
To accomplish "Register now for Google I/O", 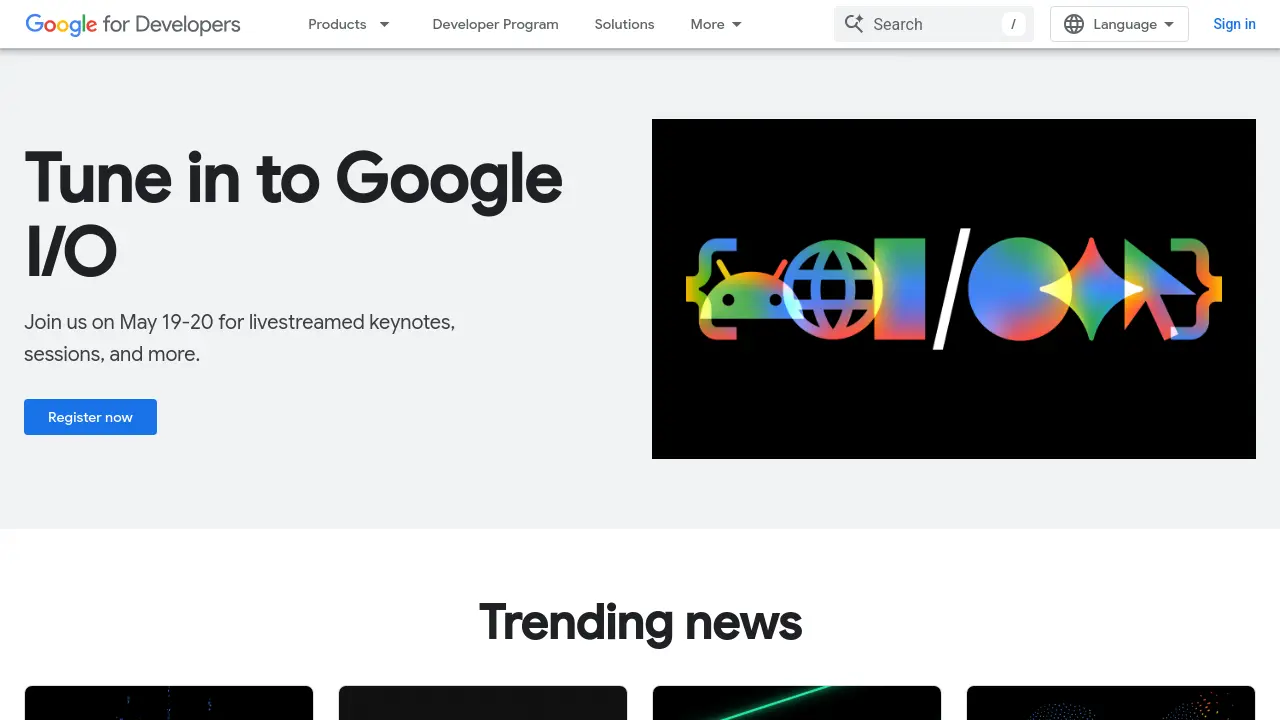I will click(90, 417).
